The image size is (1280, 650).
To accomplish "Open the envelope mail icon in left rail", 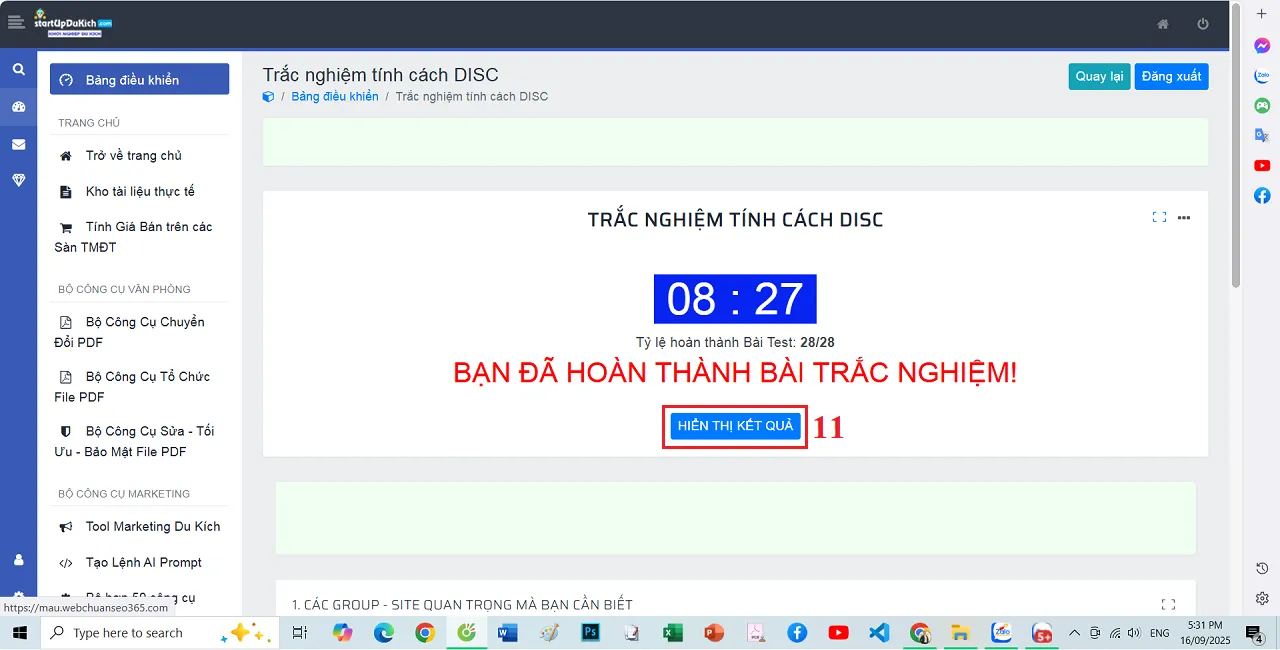I will [18, 144].
